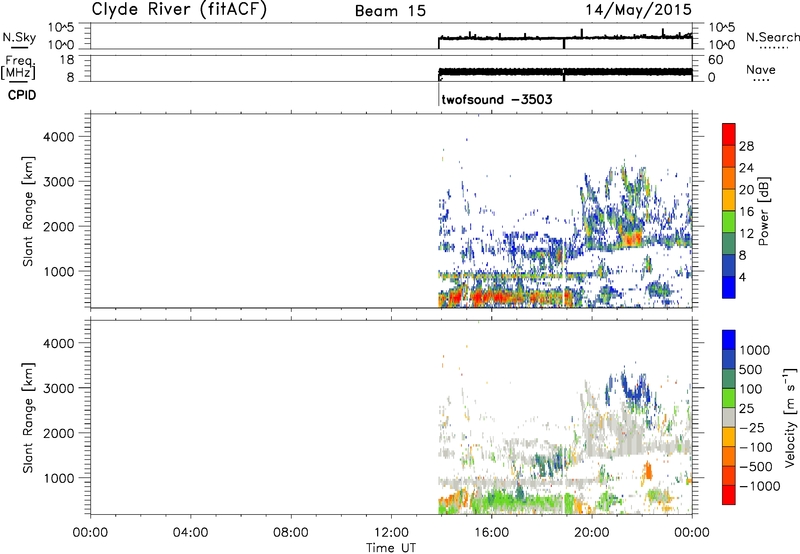The height and width of the screenshot is (554, 800).
Task: Select the '-1000' value on Velocity colorbar
Action: pyautogui.click(x=759, y=486)
